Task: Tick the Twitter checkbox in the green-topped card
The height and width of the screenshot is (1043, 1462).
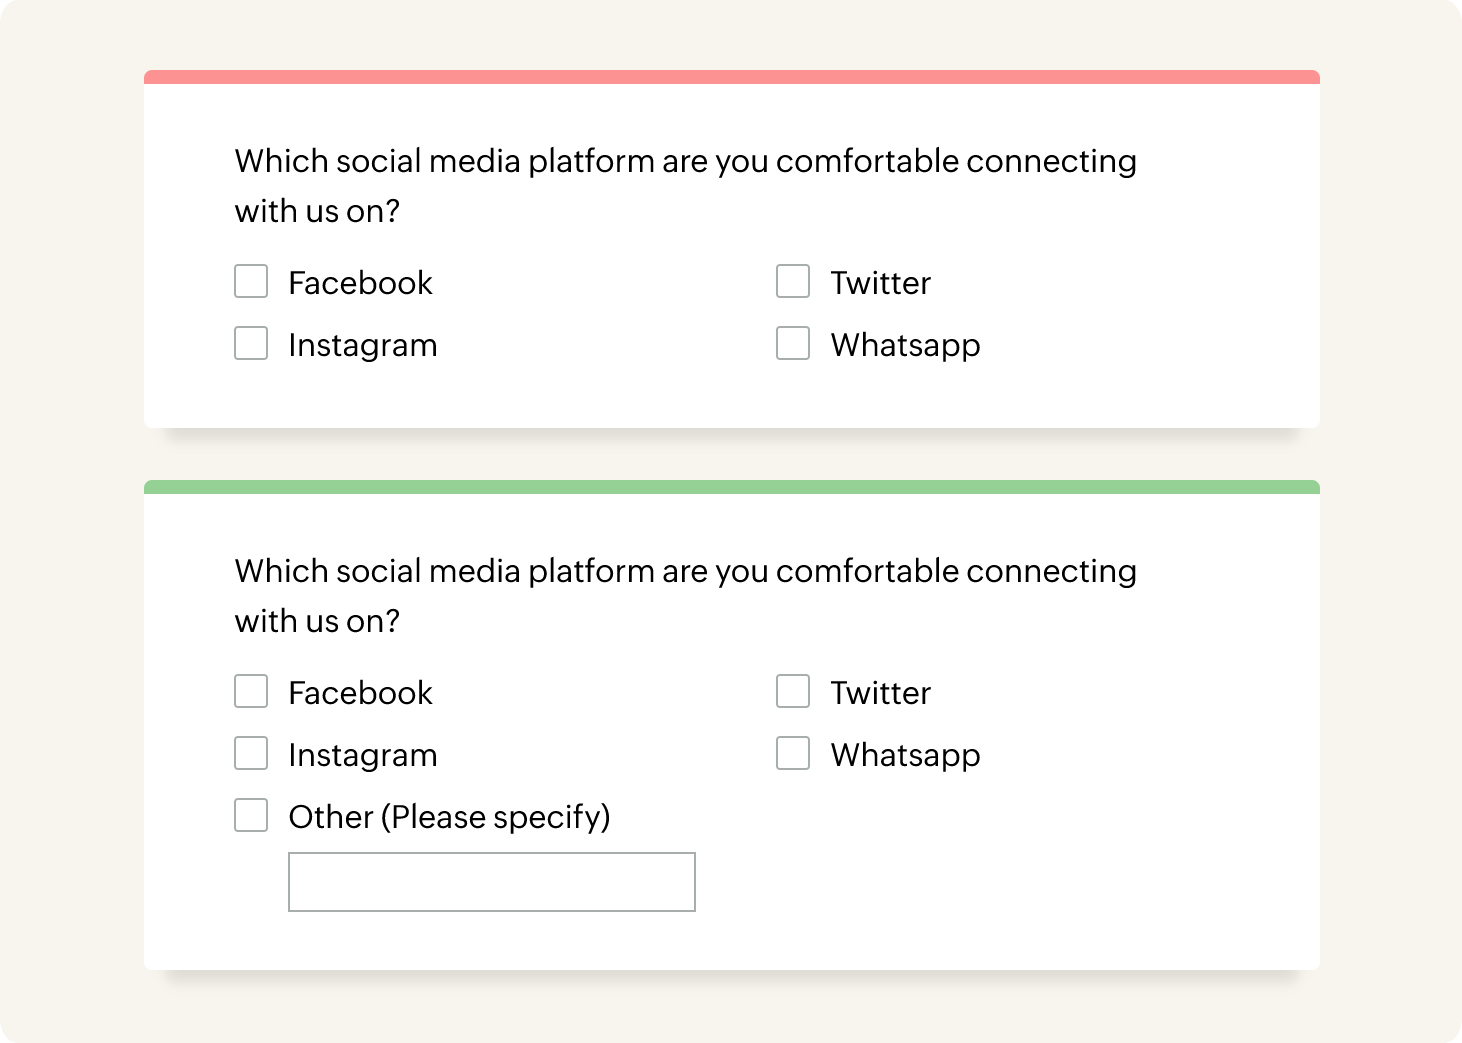Action: pyautogui.click(x=793, y=692)
